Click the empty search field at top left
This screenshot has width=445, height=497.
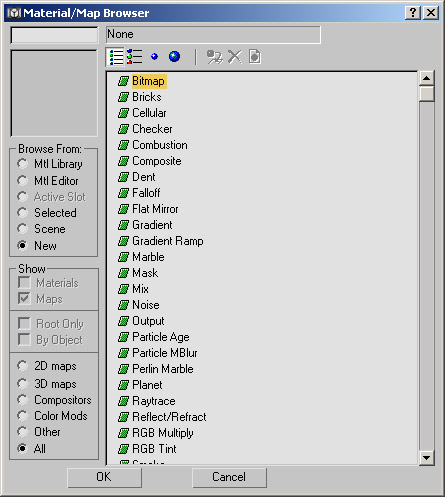[x=54, y=35]
